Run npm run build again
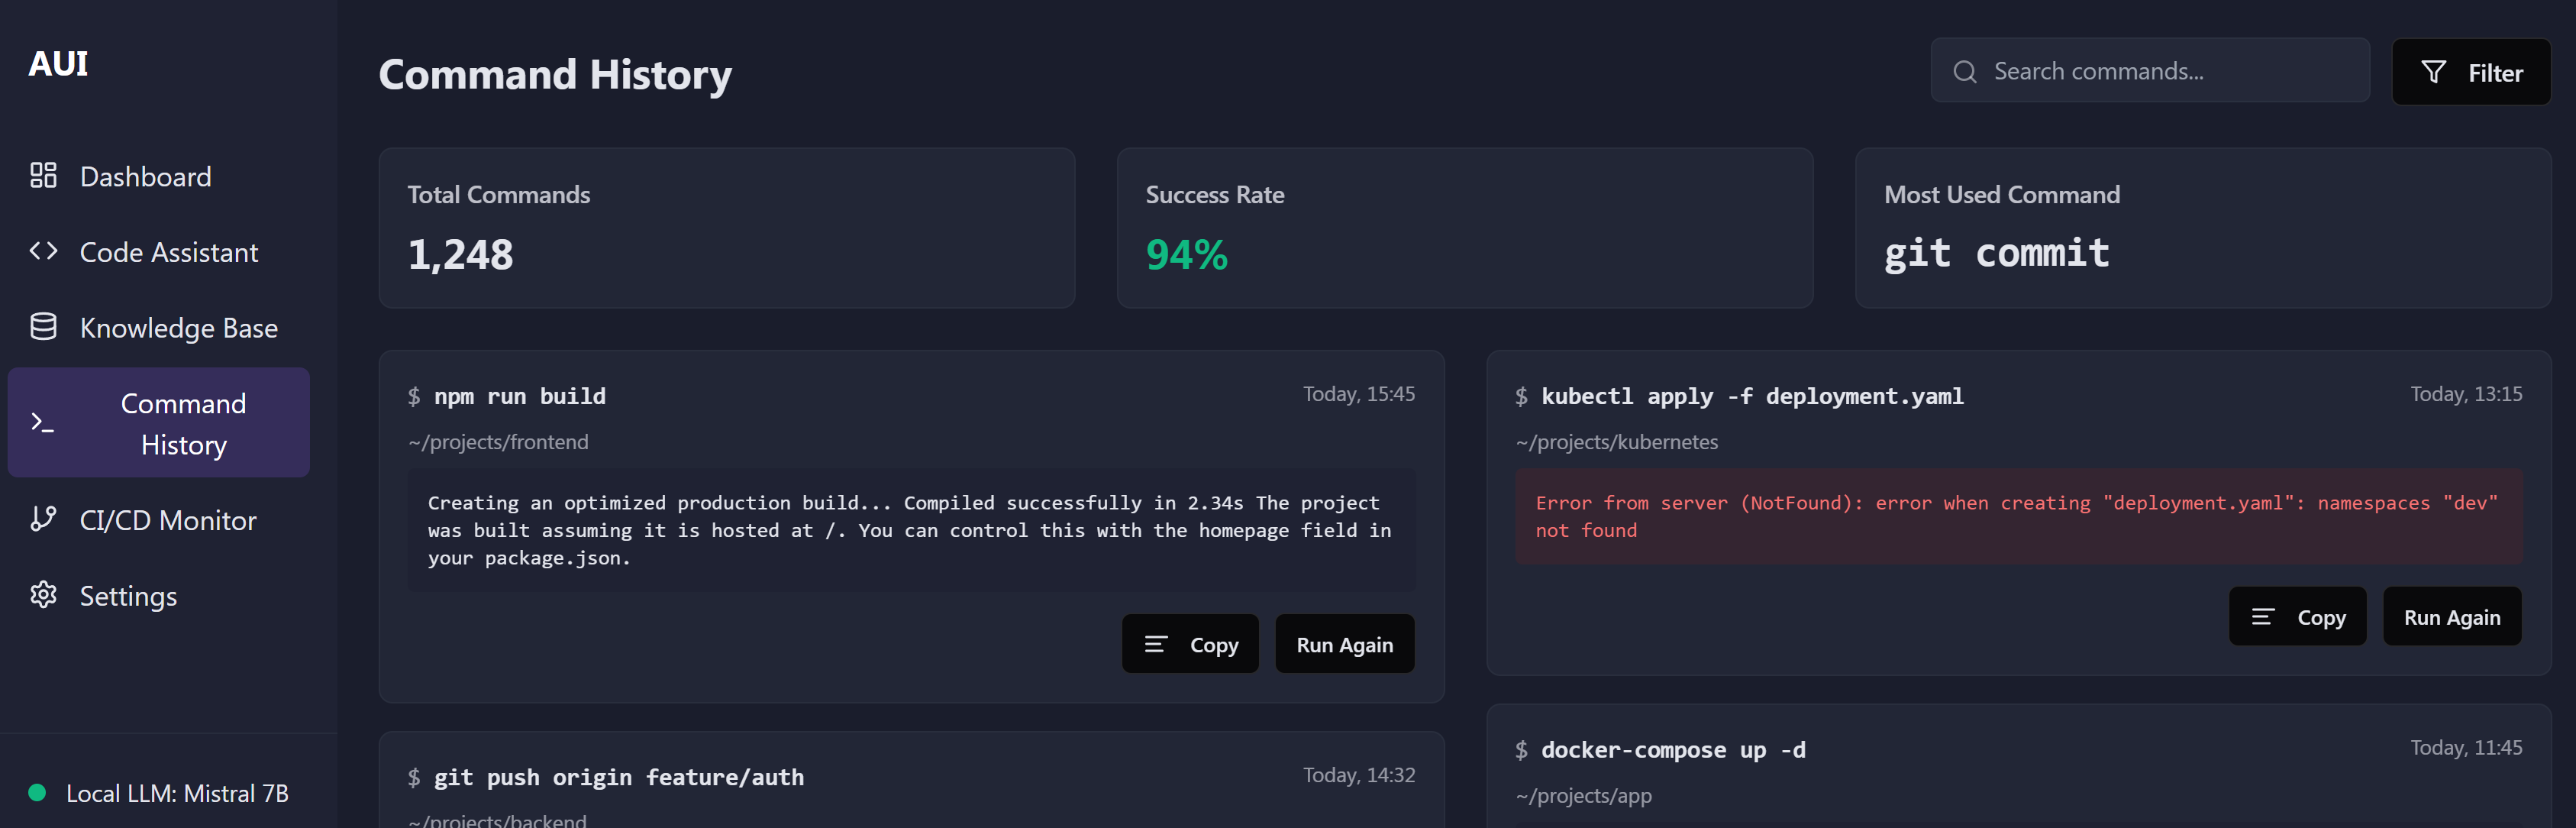The width and height of the screenshot is (2576, 828). (x=1343, y=645)
